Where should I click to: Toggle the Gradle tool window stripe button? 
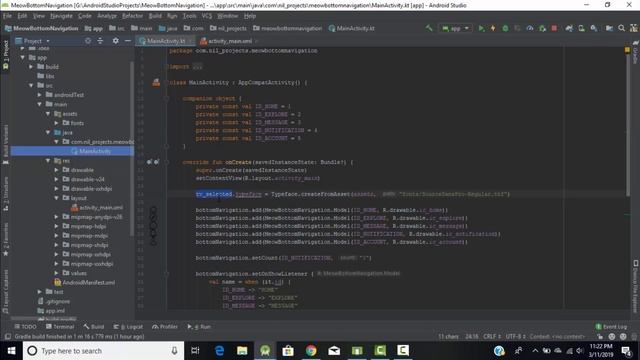636,52
